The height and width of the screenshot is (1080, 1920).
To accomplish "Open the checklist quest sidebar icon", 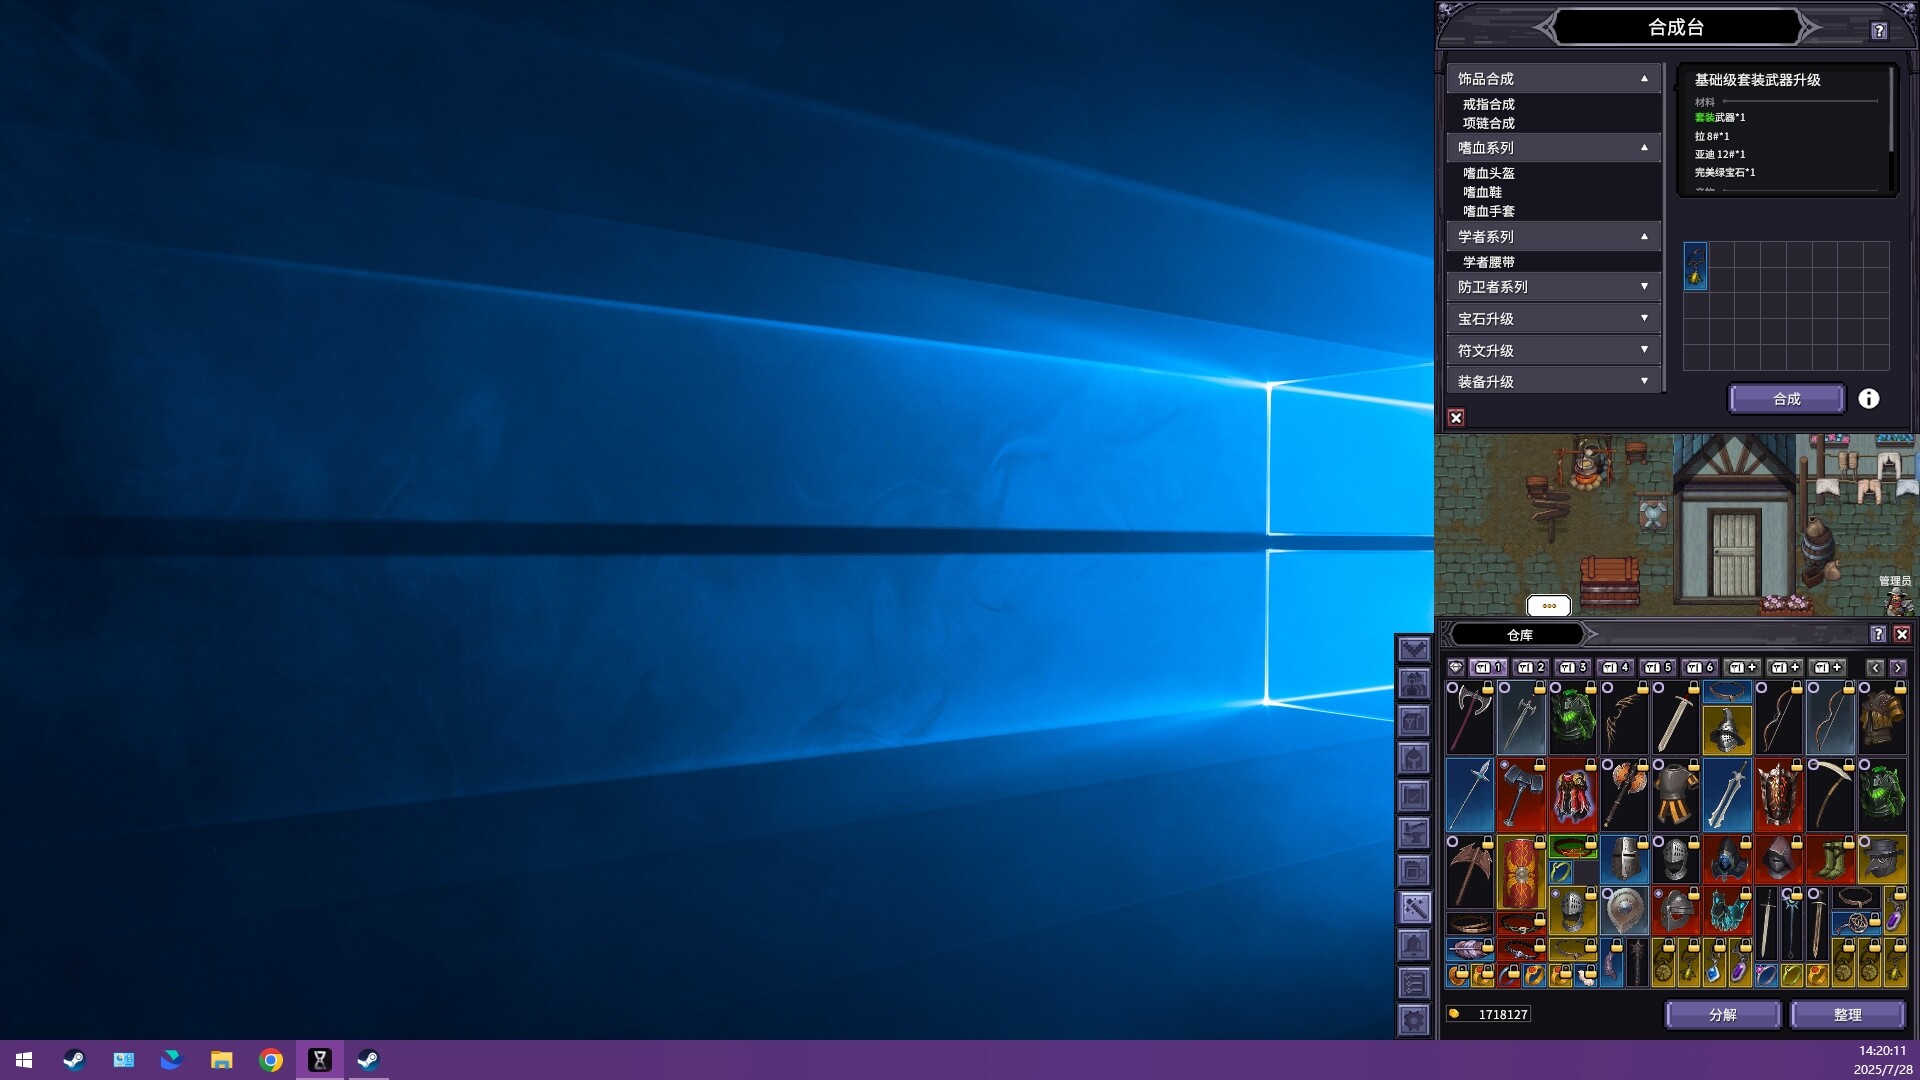I will [1414, 983].
